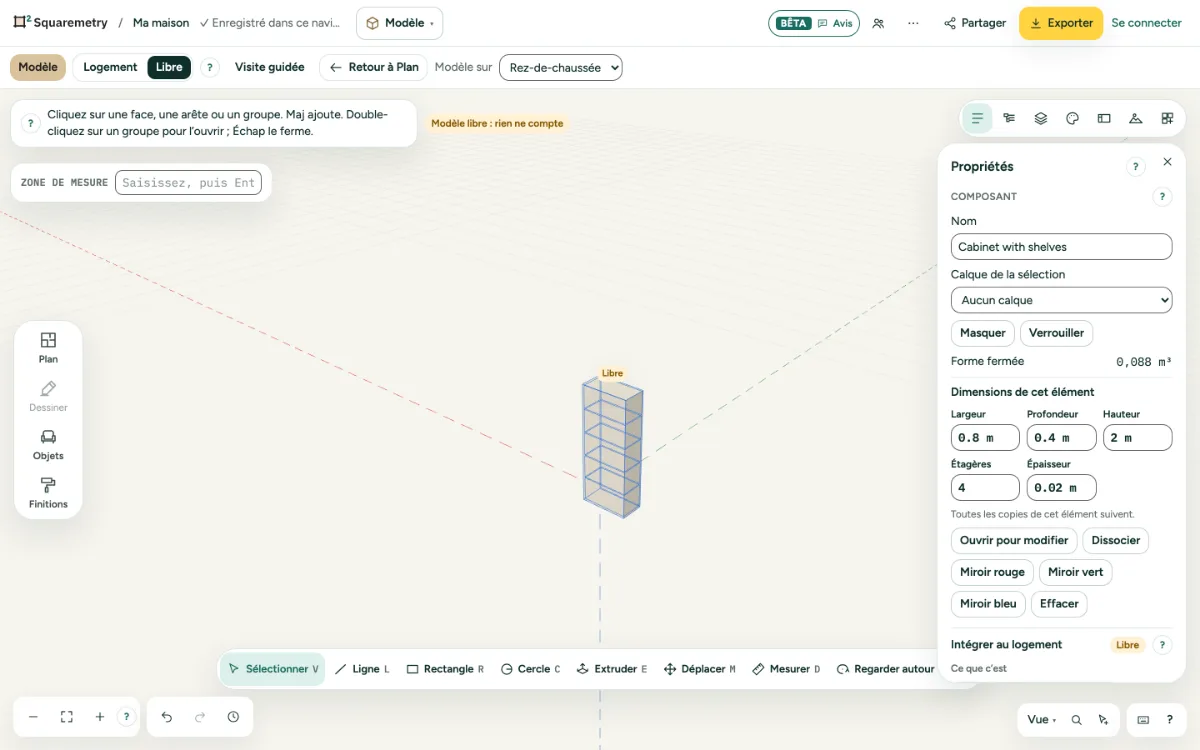This screenshot has width=1200, height=750.
Task: Click the Miroir rouge button
Action: [x=993, y=573]
